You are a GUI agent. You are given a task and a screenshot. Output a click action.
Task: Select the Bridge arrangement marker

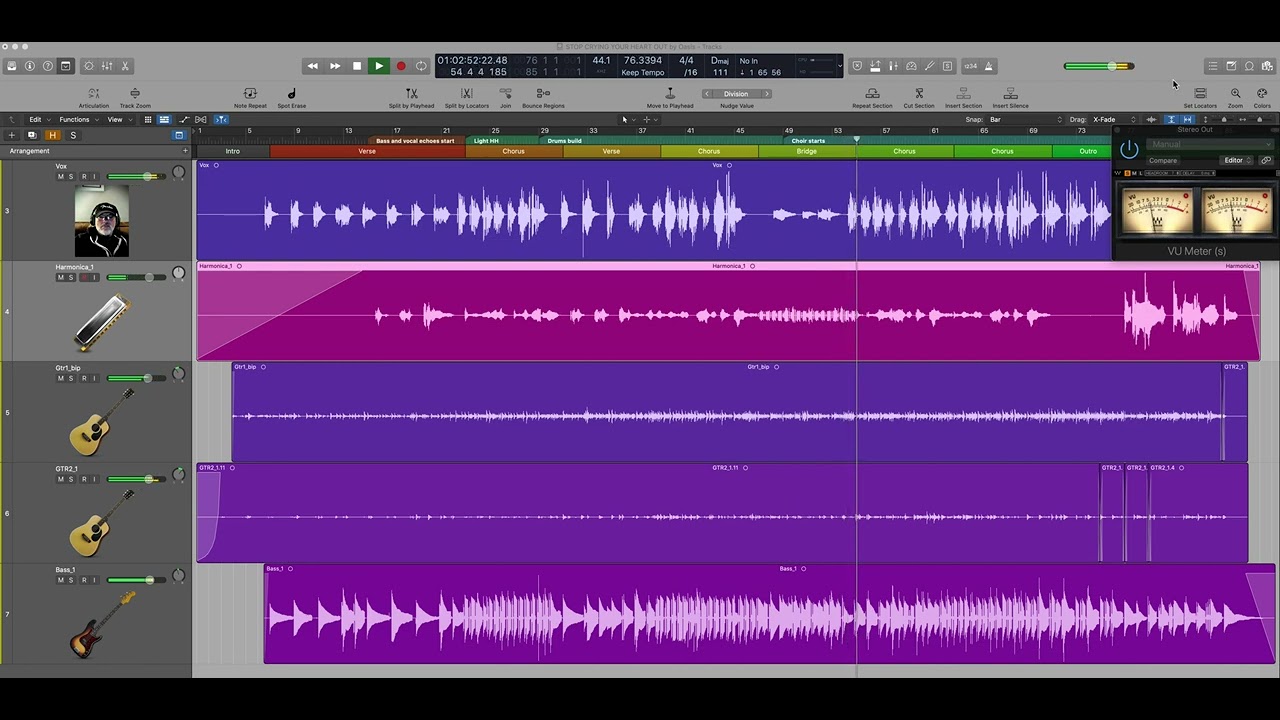(x=807, y=151)
